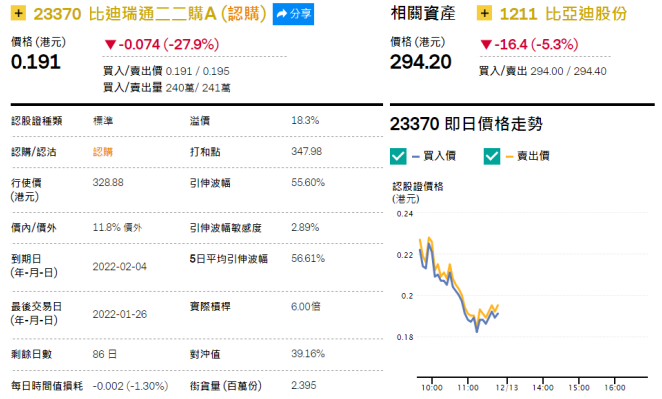Uncheck the 賣出價 checkbox

(x=492, y=156)
